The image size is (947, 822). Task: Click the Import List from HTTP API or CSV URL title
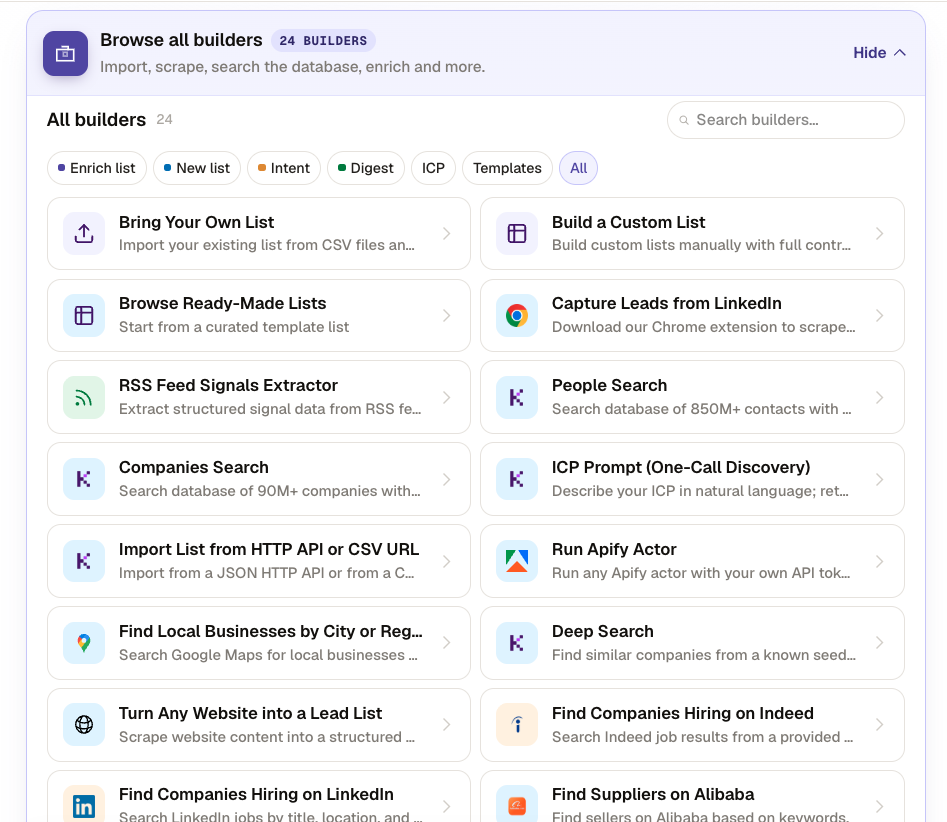(269, 549)
